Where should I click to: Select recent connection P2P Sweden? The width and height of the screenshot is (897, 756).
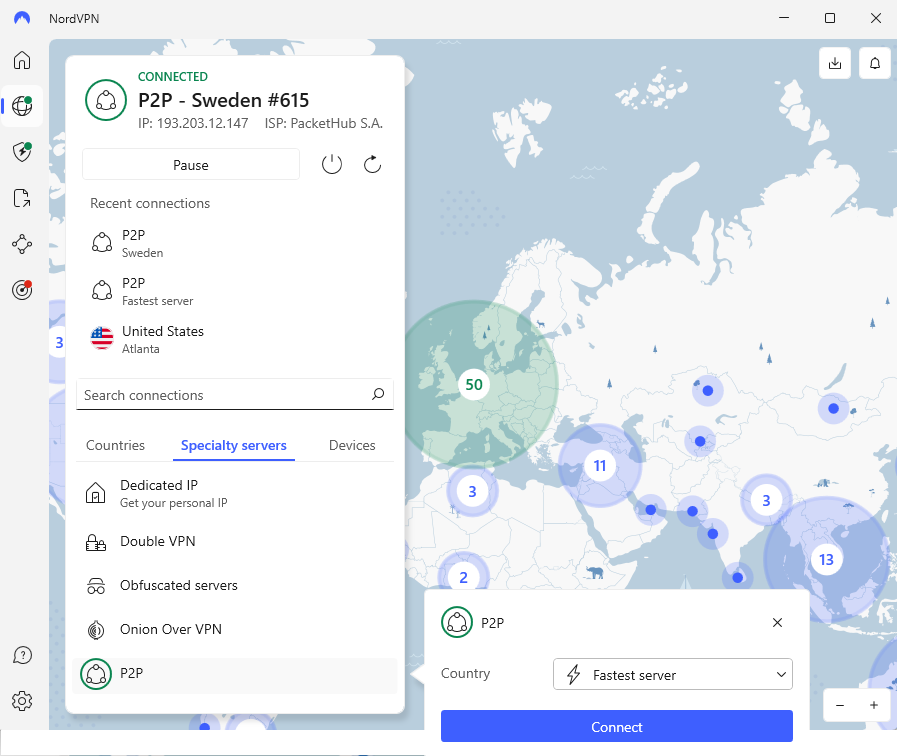tap(235, 243)
